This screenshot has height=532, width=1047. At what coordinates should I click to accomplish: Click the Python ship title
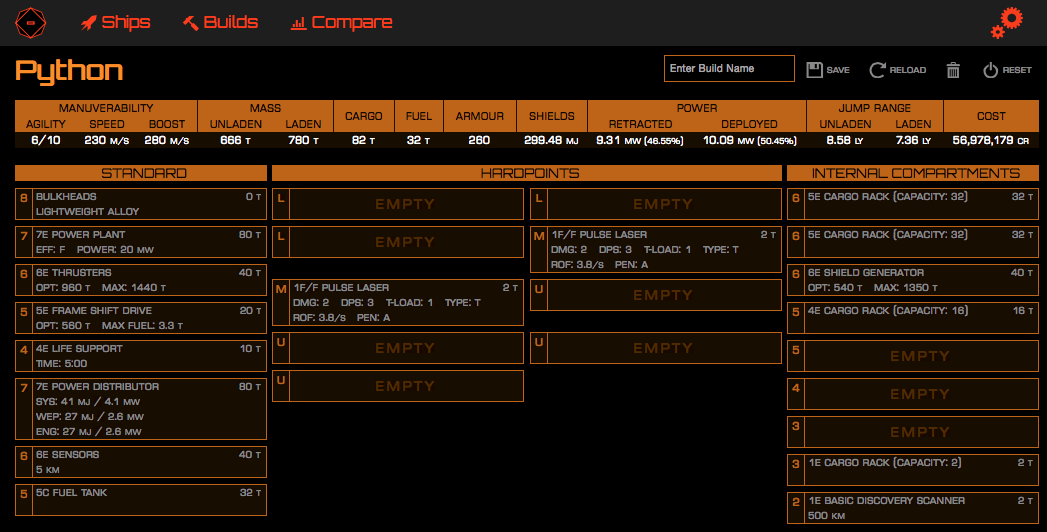(x=69, y=71)
